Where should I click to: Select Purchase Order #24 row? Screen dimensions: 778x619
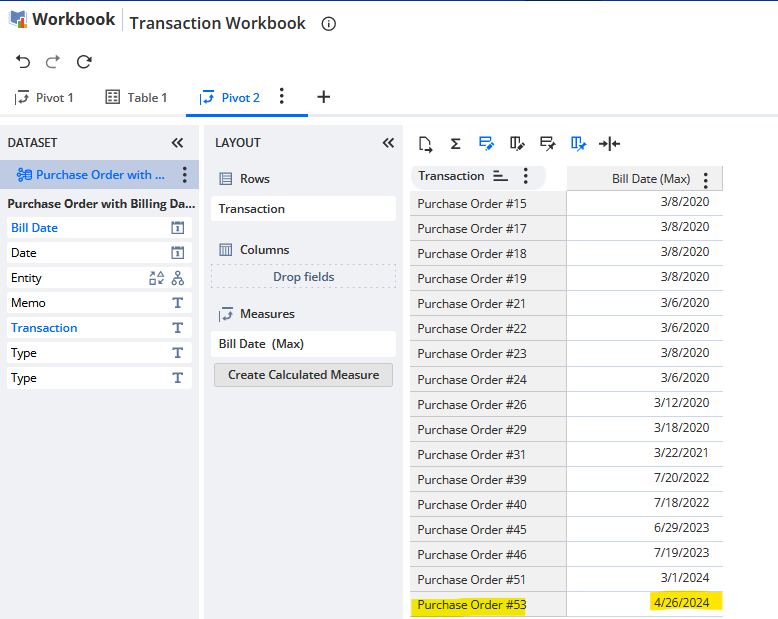click(x=488, y=379)
